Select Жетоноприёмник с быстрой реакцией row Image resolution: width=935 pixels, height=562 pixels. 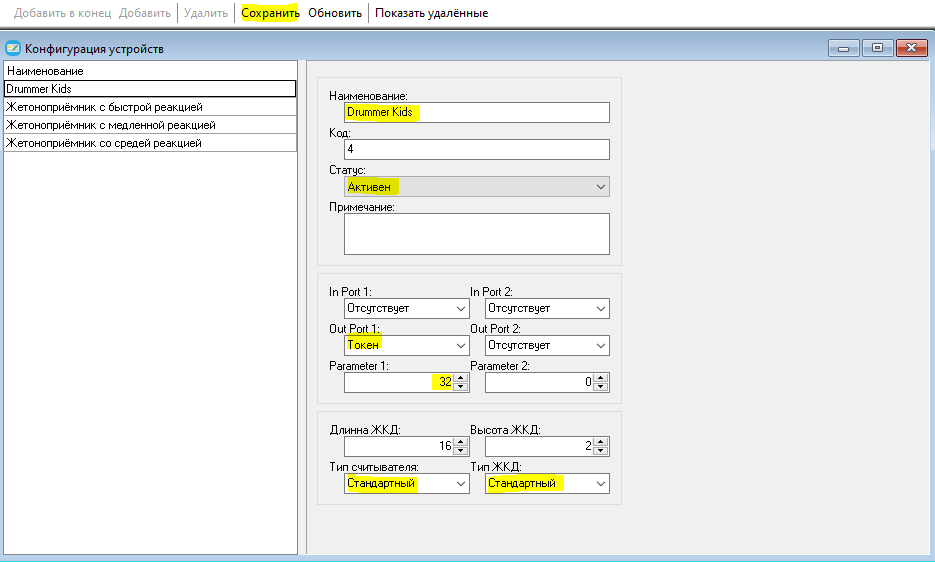pos(150,107)
